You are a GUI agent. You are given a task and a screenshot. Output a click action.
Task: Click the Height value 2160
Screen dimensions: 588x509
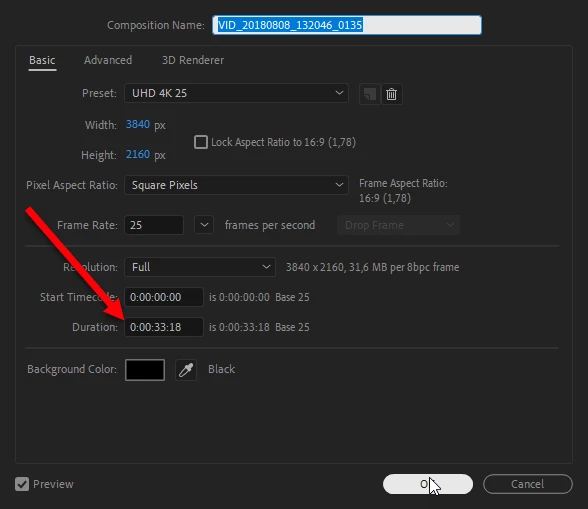(x=138, y=154)
